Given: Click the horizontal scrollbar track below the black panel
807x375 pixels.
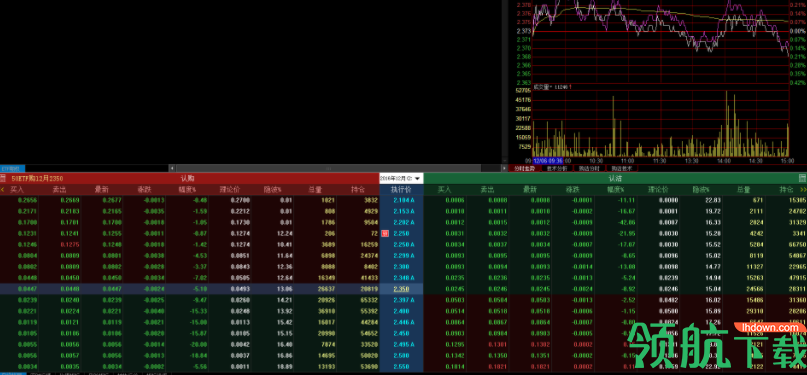Looking at the screenshot, I should pyautogui.click(x=328, y=168).
